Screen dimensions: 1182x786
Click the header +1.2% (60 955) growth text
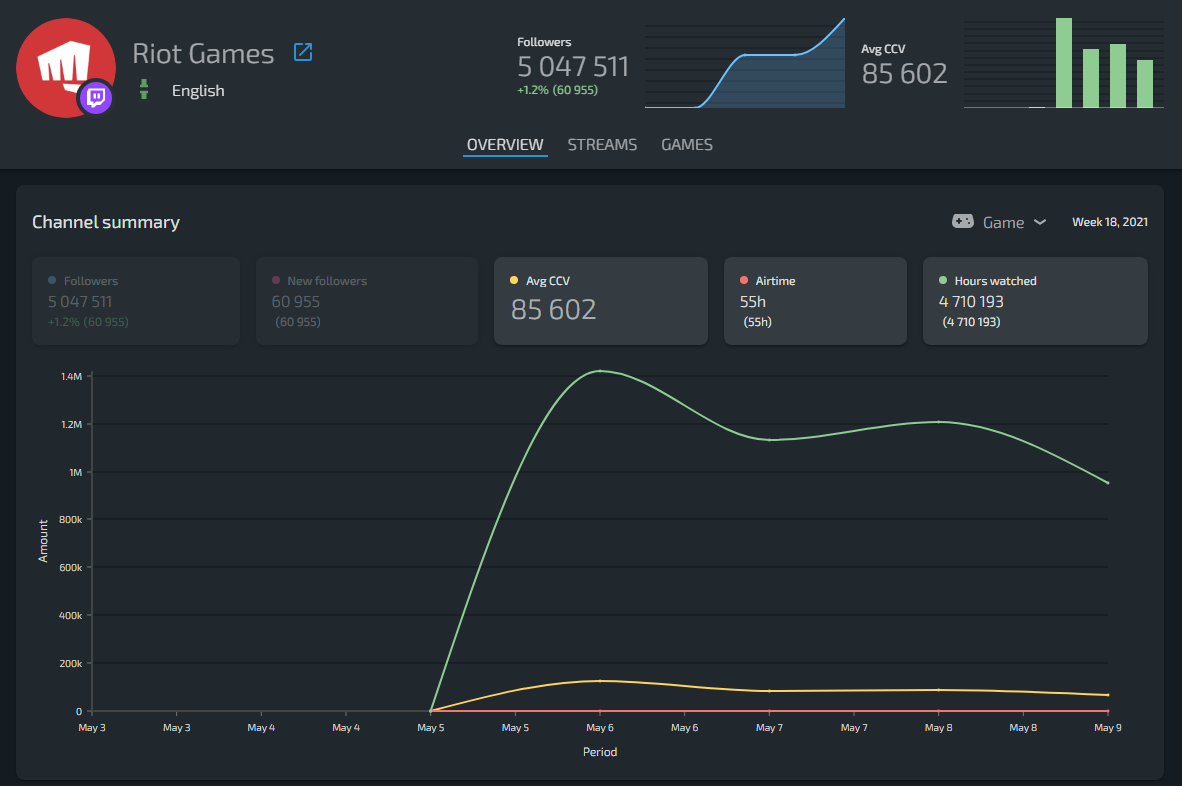tap(557, 90)
